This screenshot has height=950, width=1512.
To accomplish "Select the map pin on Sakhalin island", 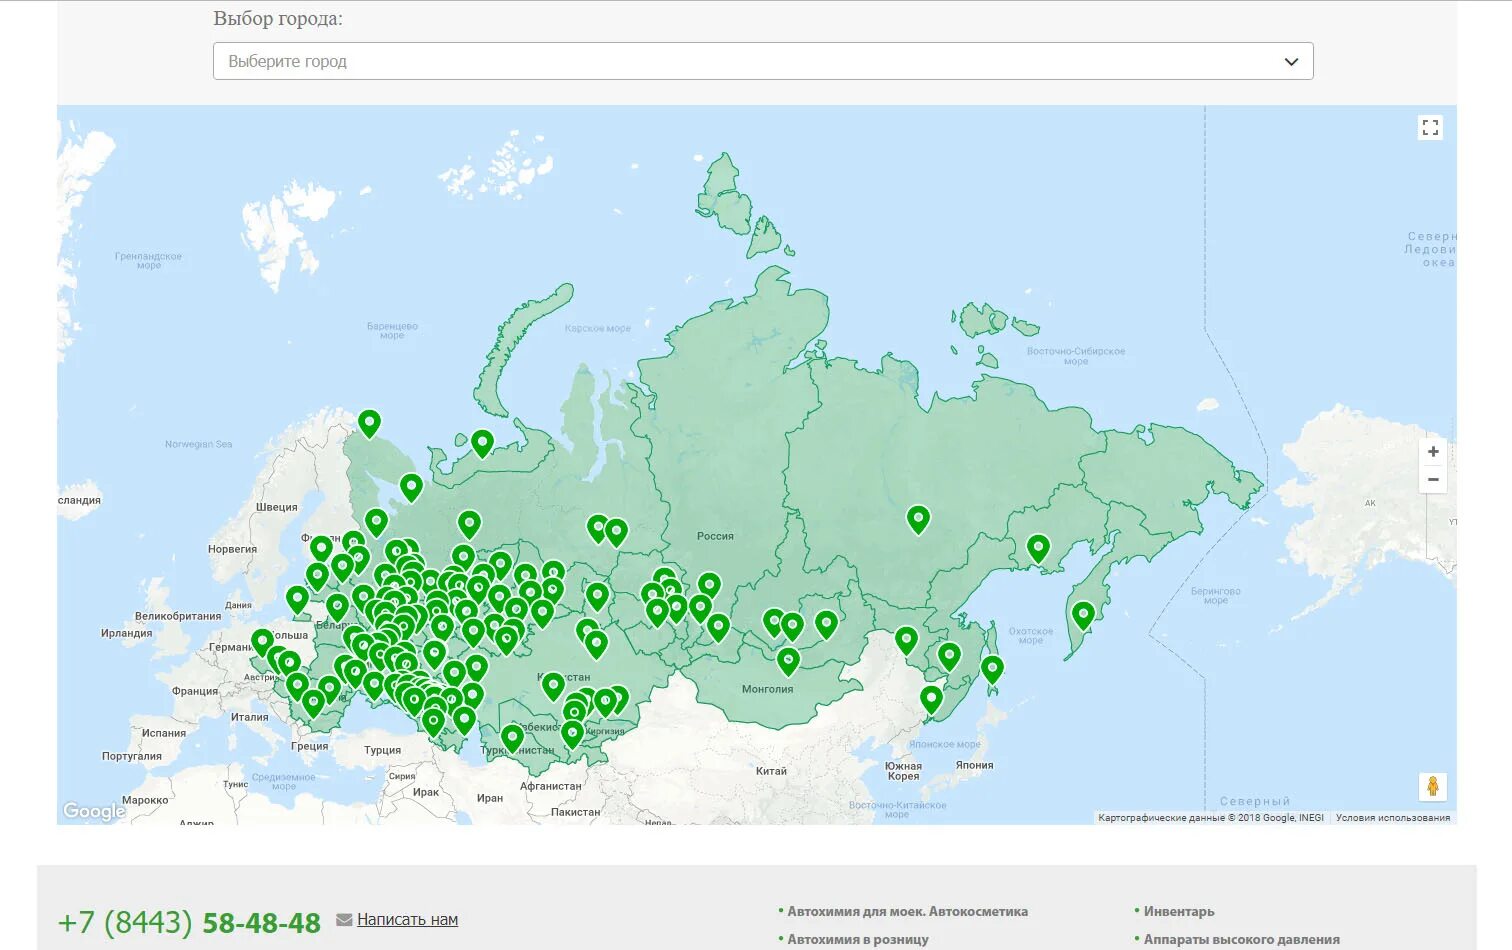I will tap(992, 669).
